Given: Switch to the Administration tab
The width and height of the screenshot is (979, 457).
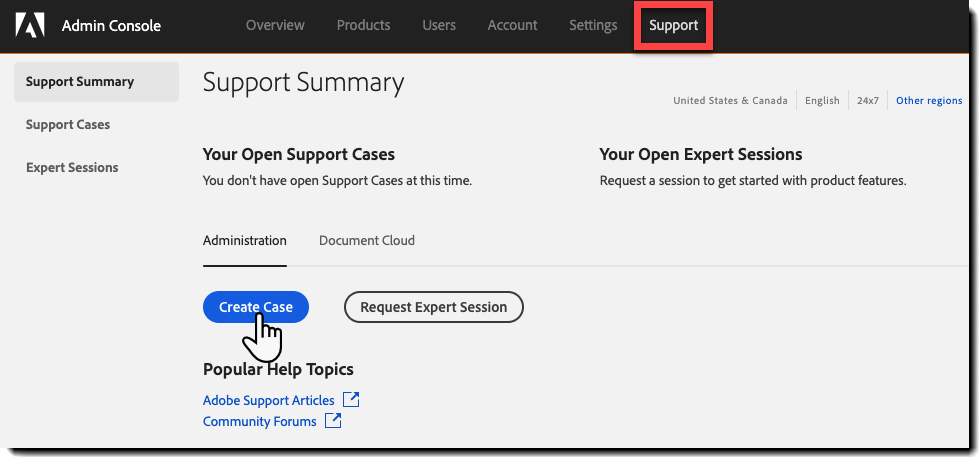Looking at the screenshot, I should click(x=245, y=241).
